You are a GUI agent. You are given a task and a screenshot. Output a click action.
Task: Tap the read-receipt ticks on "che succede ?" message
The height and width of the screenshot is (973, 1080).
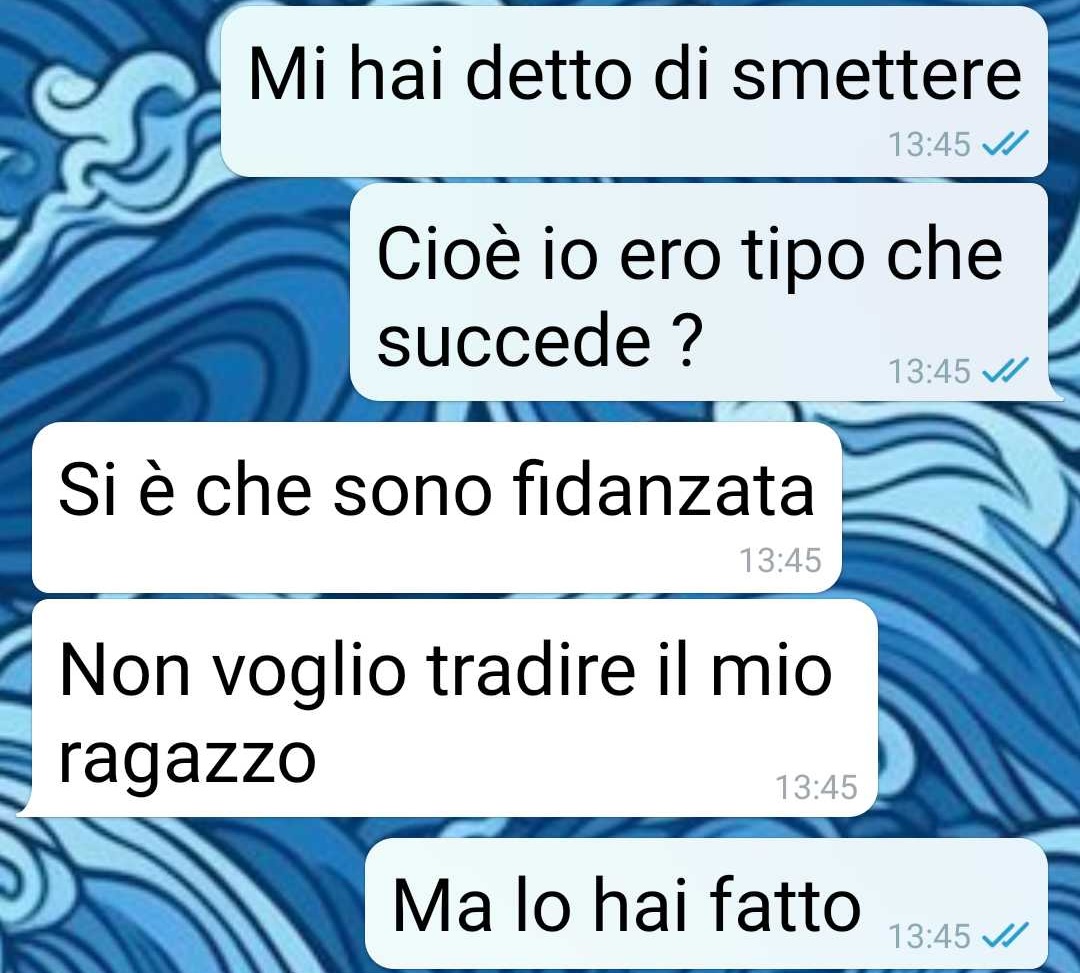click(1005, 370)
